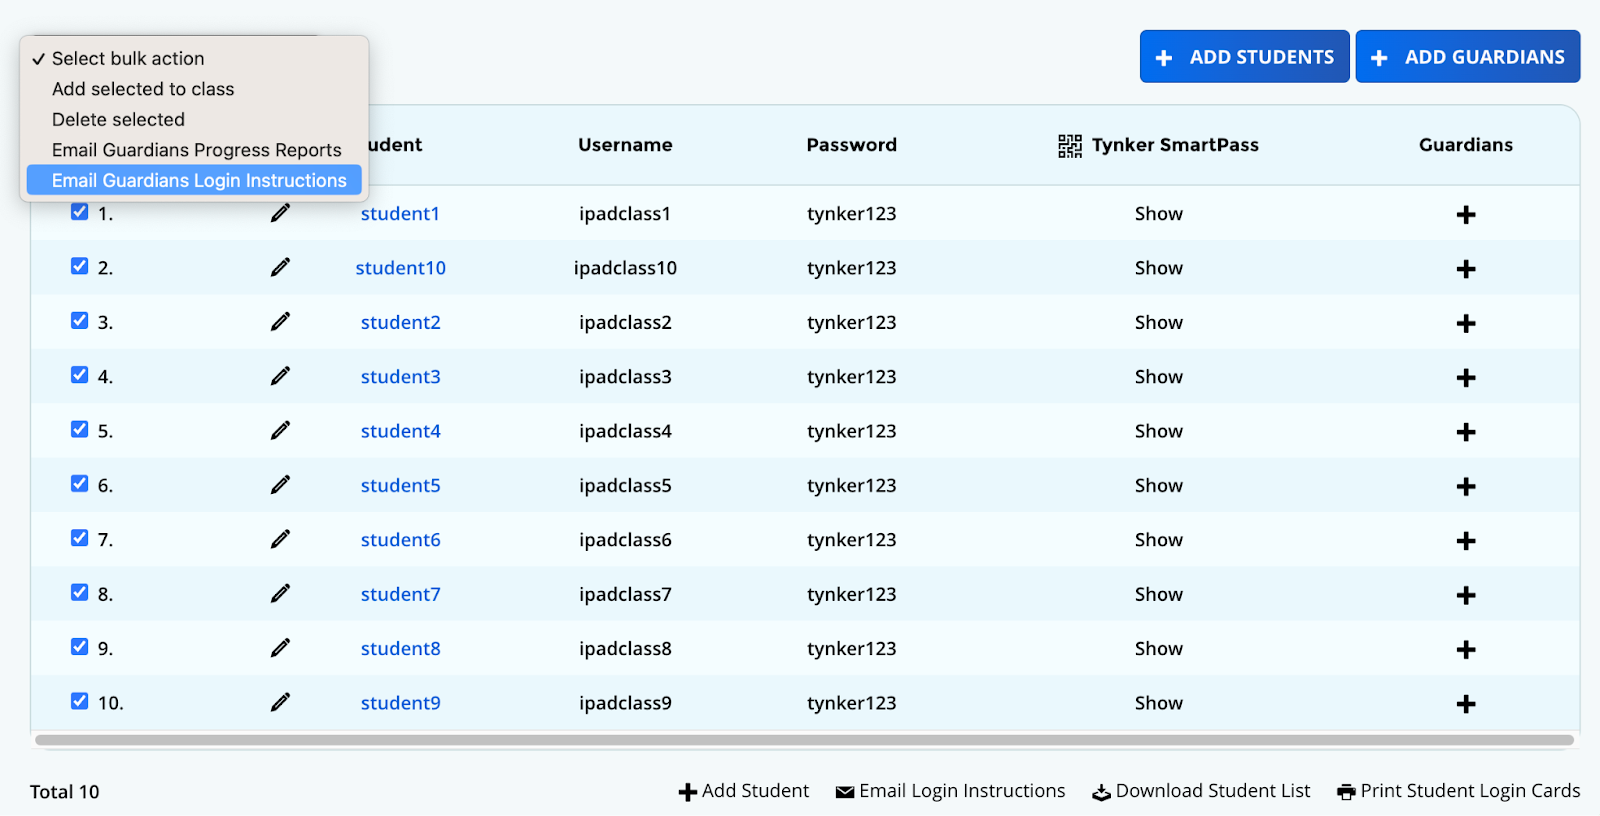The image size is (1600, 816).
Task: Edit student4 using the pencil icon
Action: 280,431
